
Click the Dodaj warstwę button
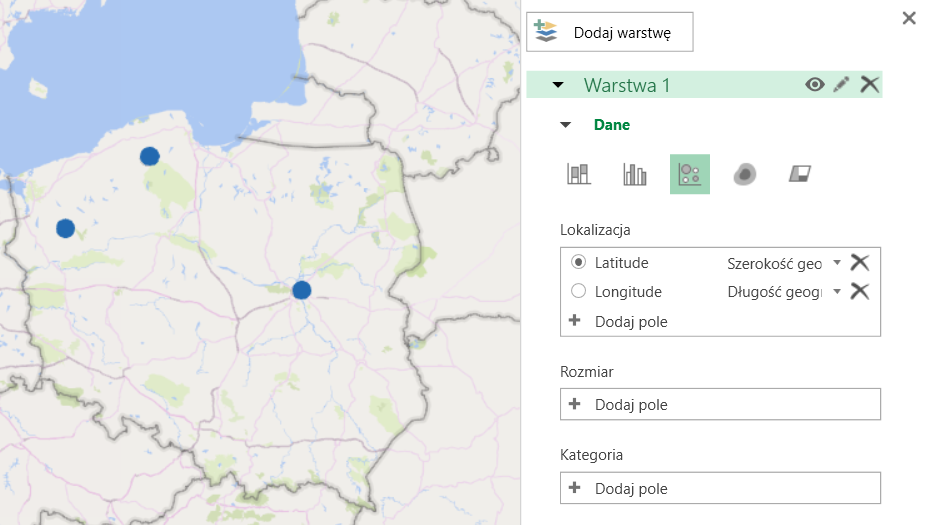(609, 32)
